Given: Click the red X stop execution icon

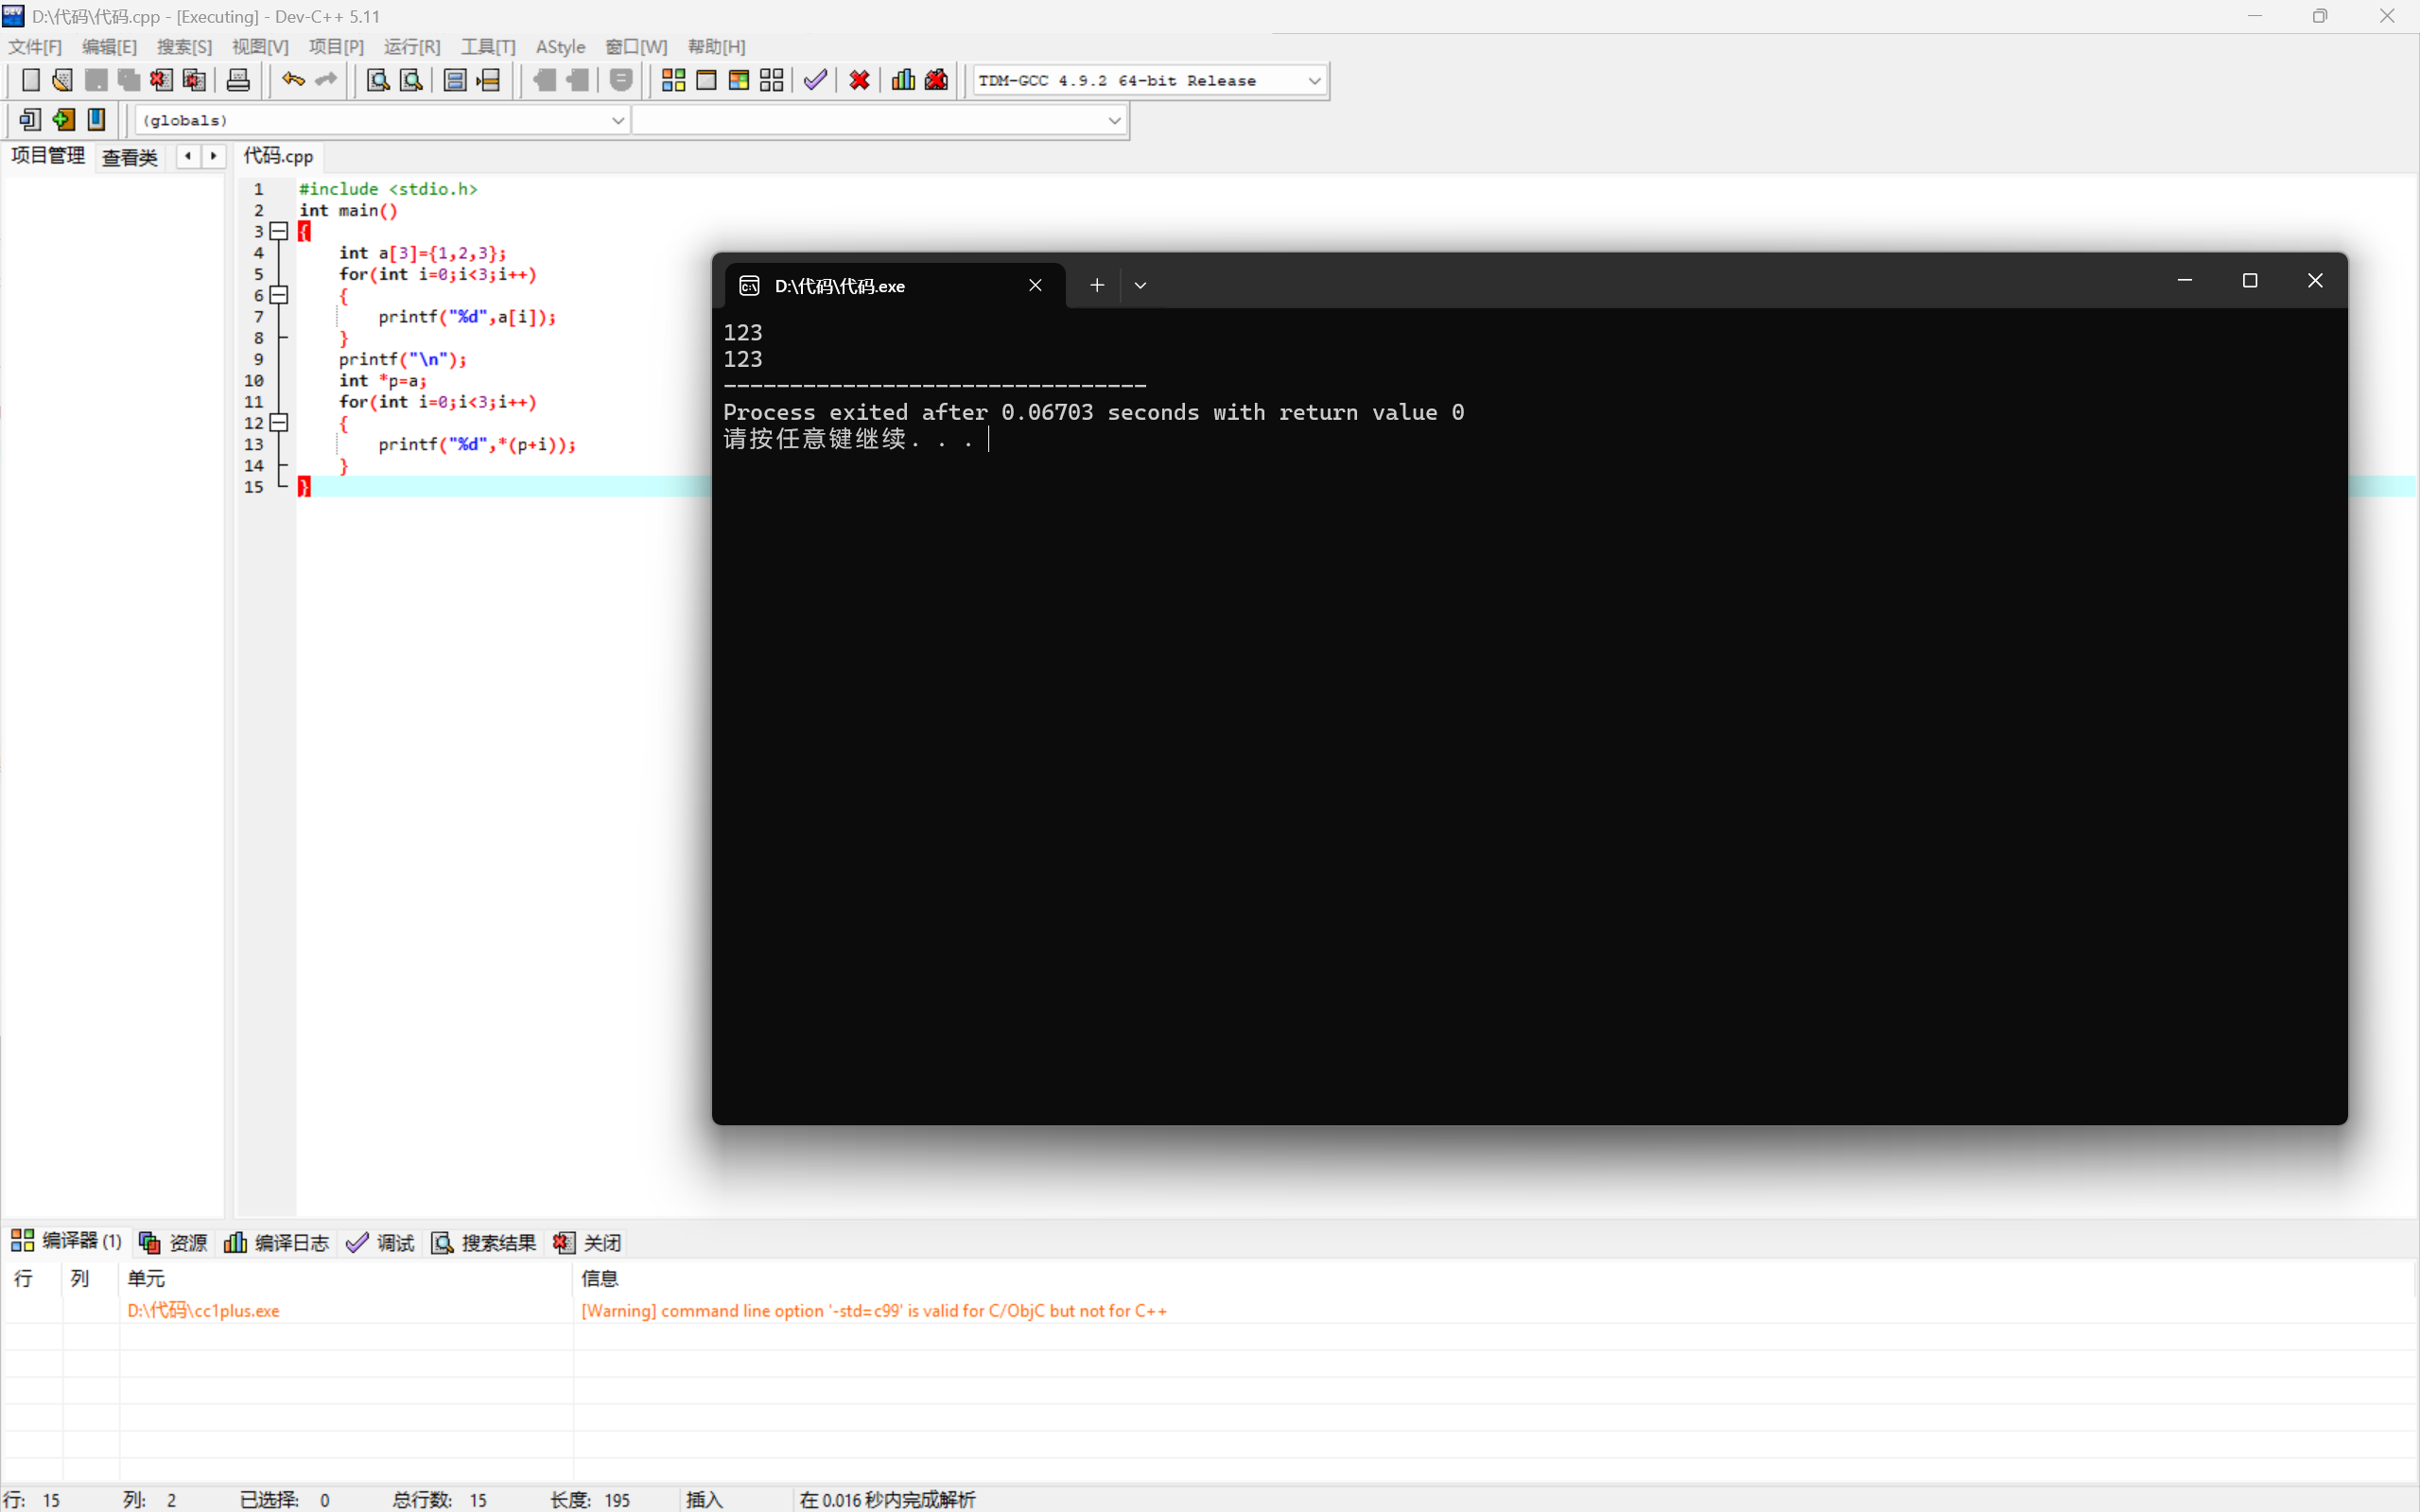Looking at the screenshot, I should click(x=859, y=80).
